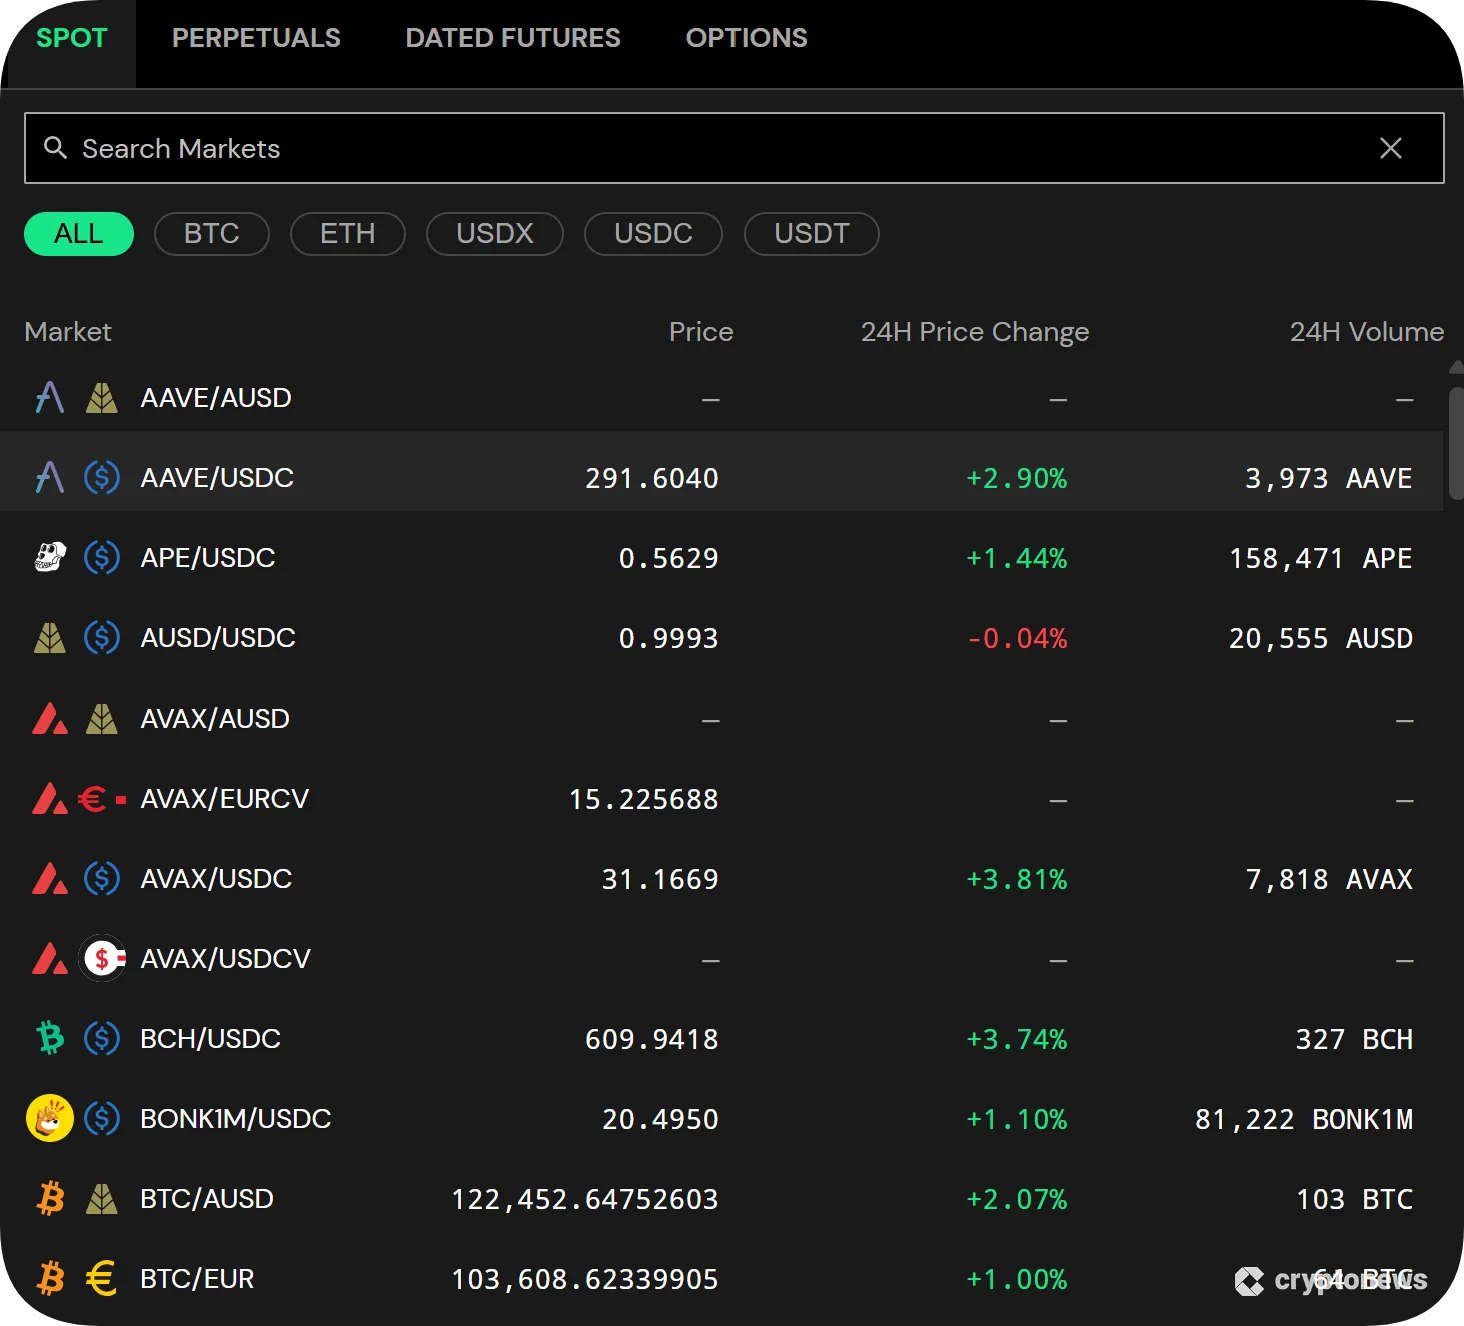Open the OPTIONS tab
The height and width of the screenshot is (1326, 1464).
pyautogui.click(x=746, y=38)
